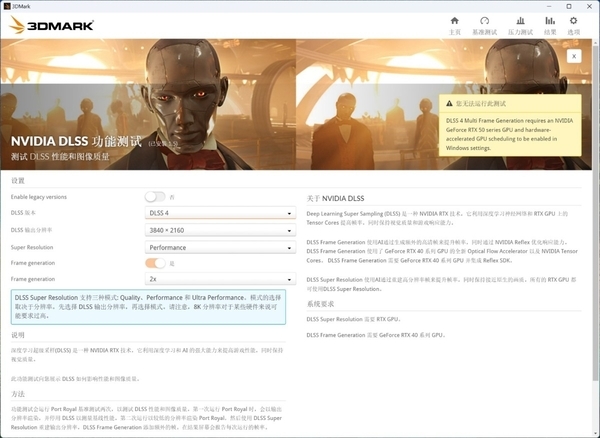Image resolution: width=600 pixels, height=438 pixels.
Task: Close the DLSS feature test panel
Action: (574, 56)
